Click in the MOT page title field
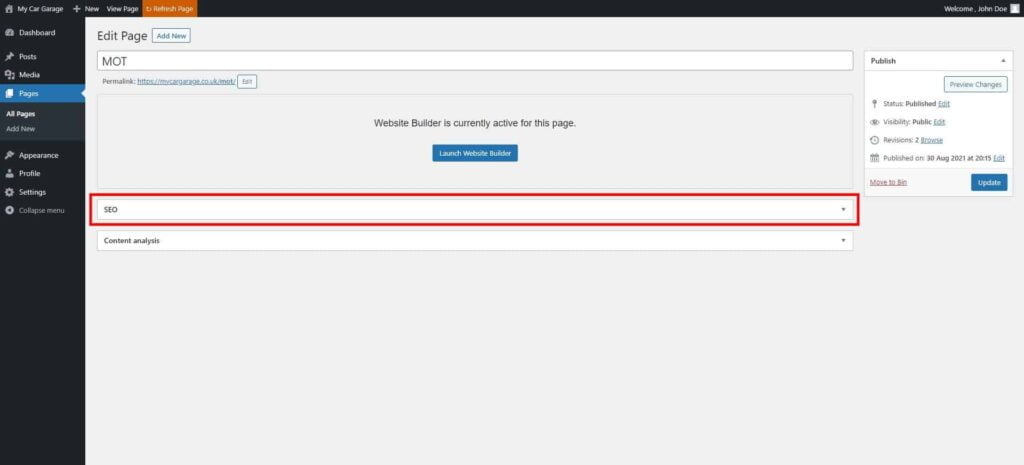1024x465 pixels. [475, 61]
